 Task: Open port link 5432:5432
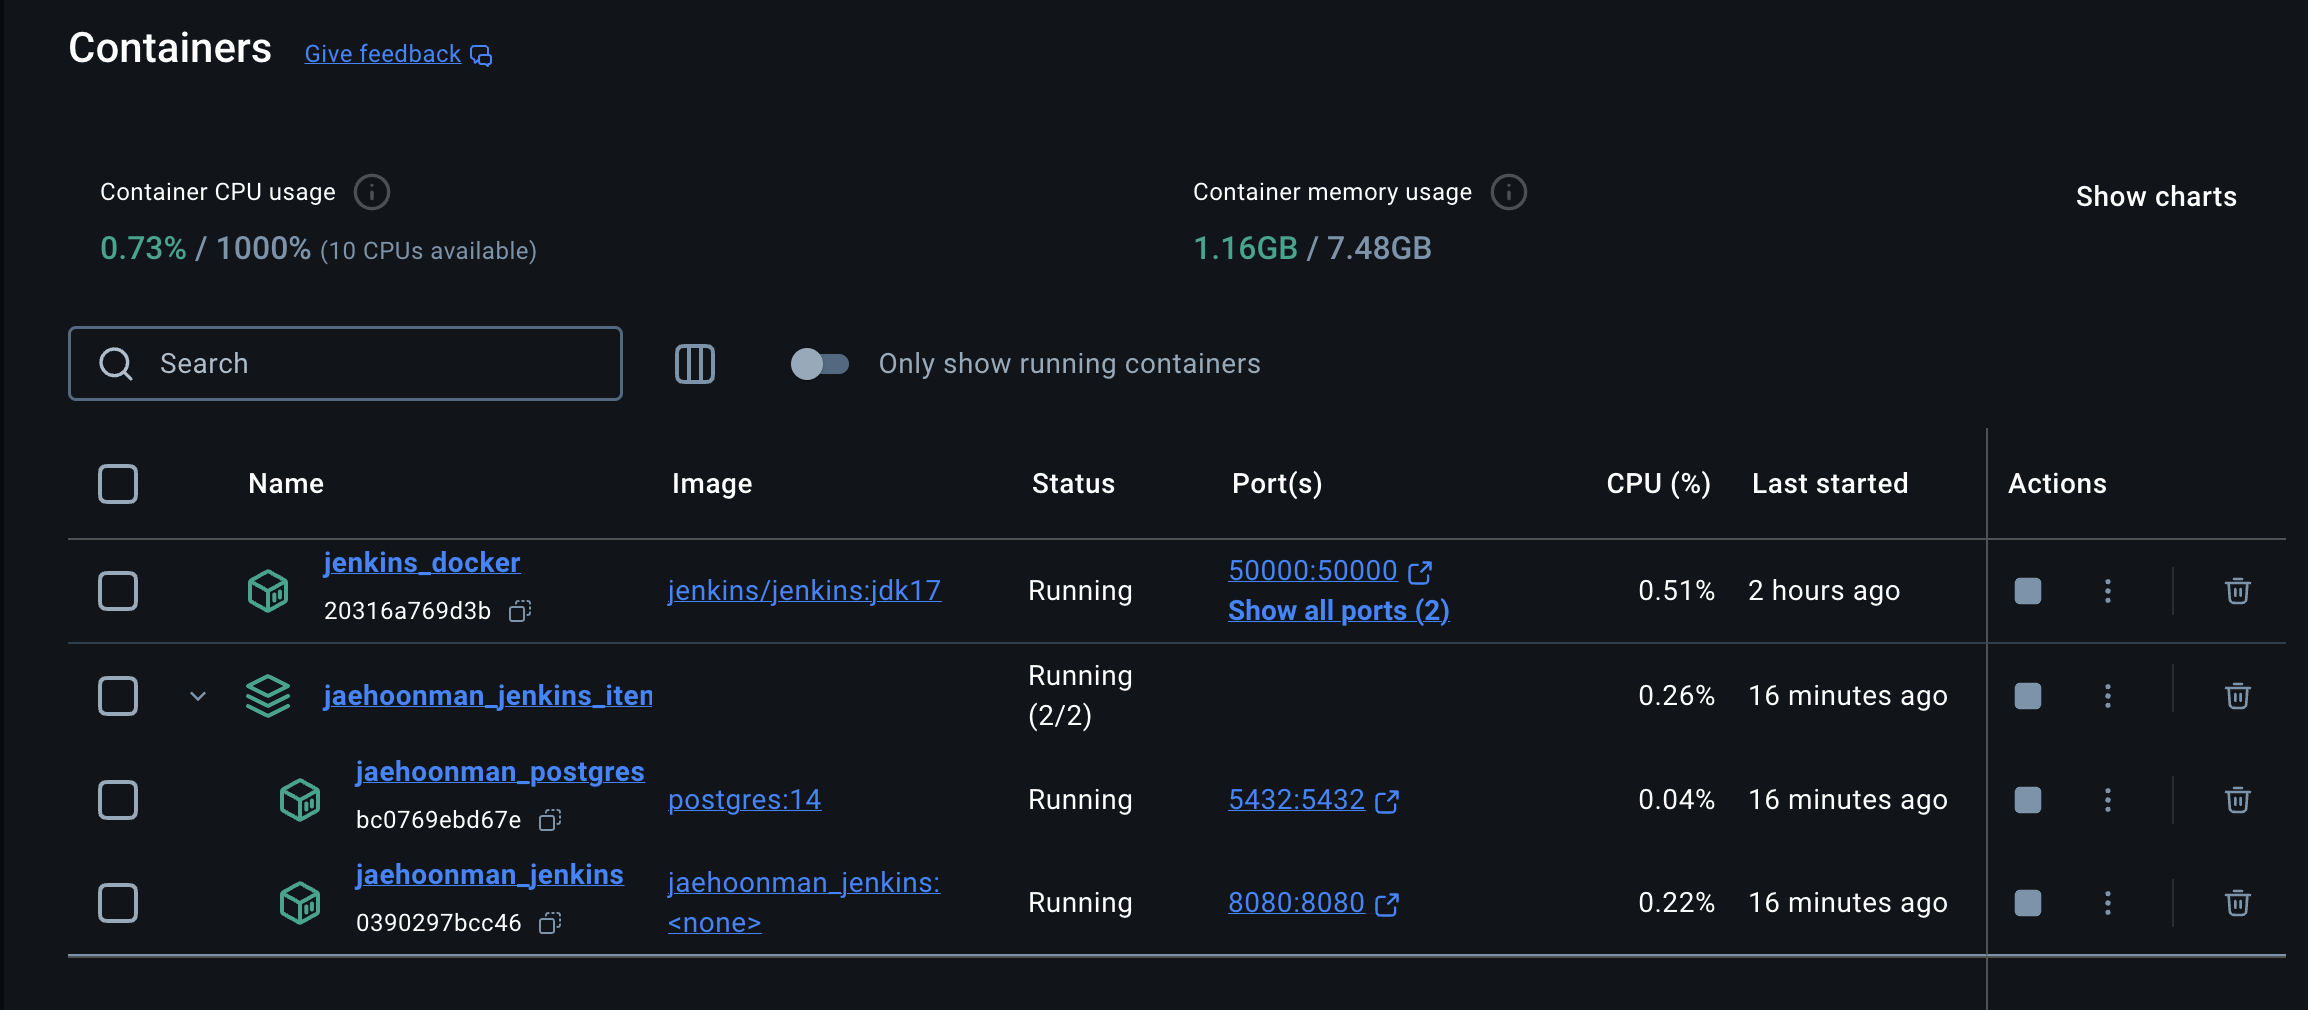click(1296, 800)
